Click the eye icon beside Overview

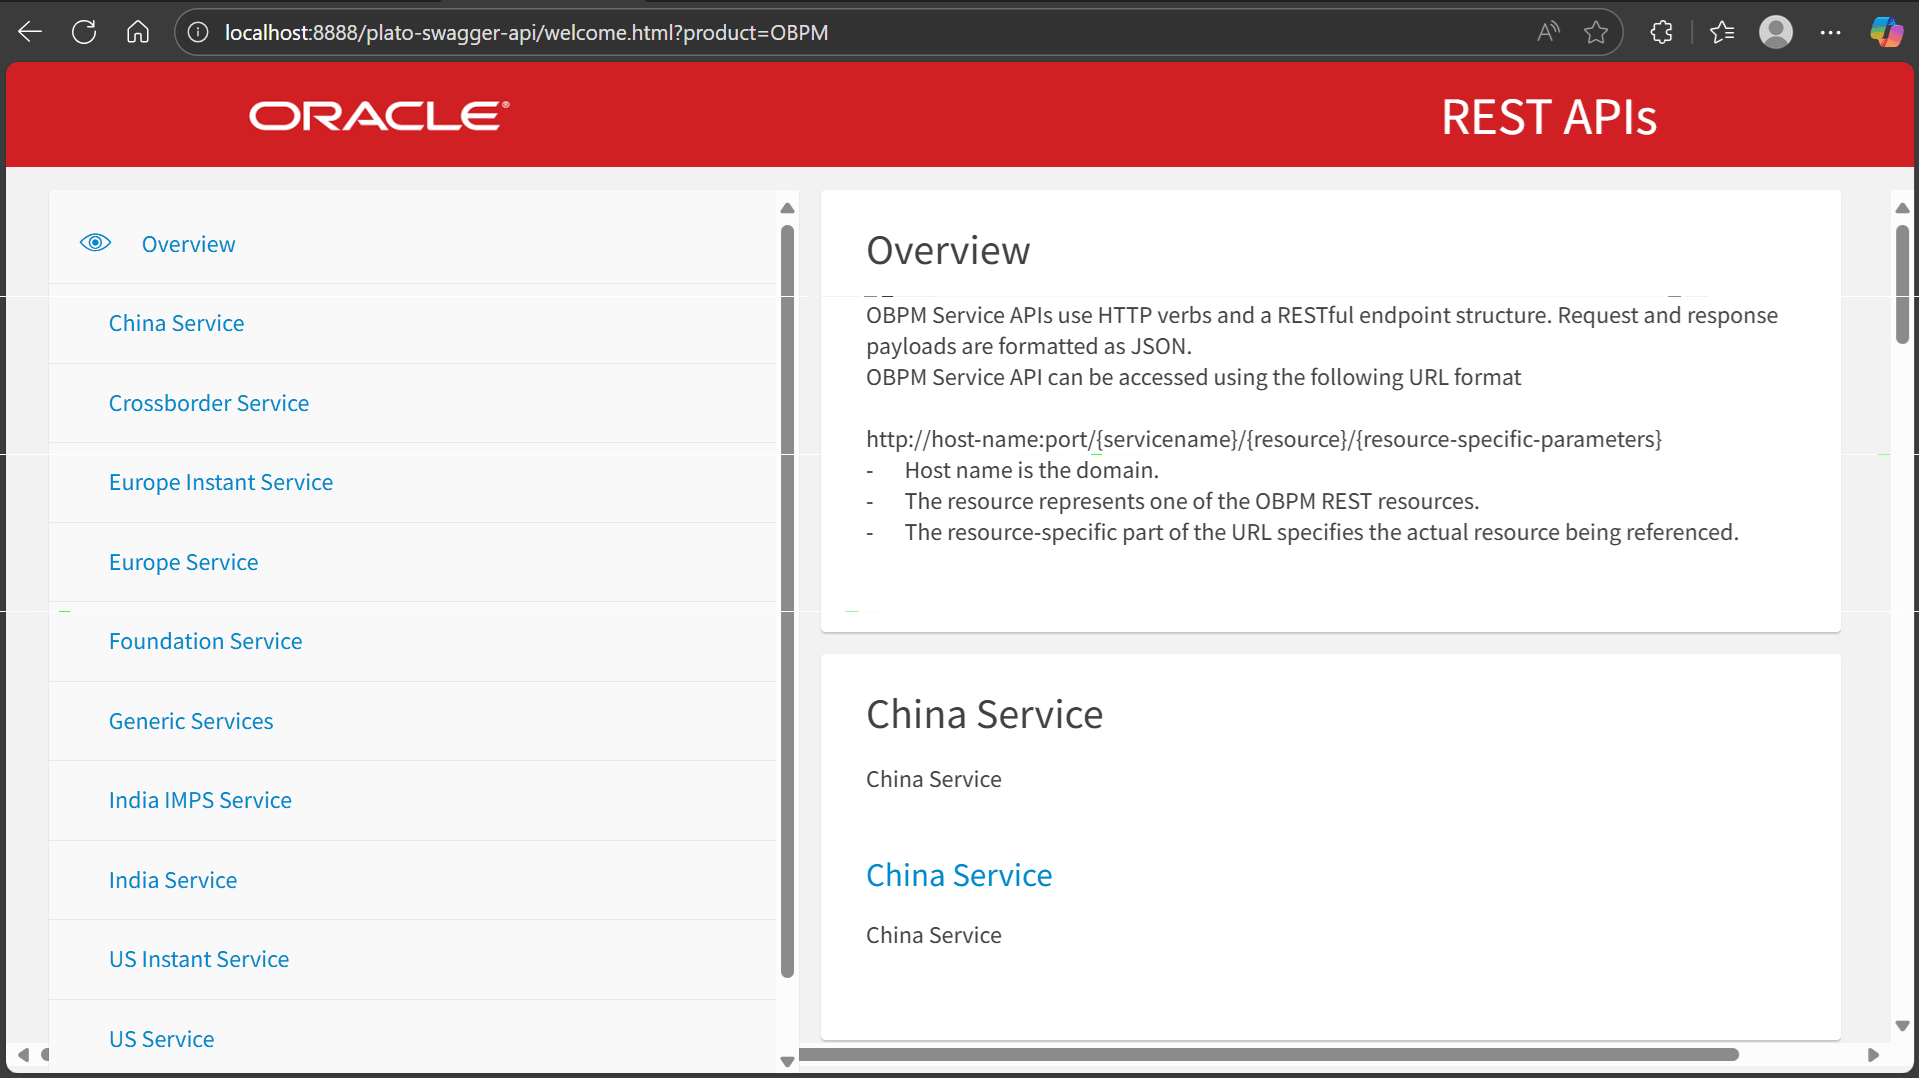coord(96,243)
